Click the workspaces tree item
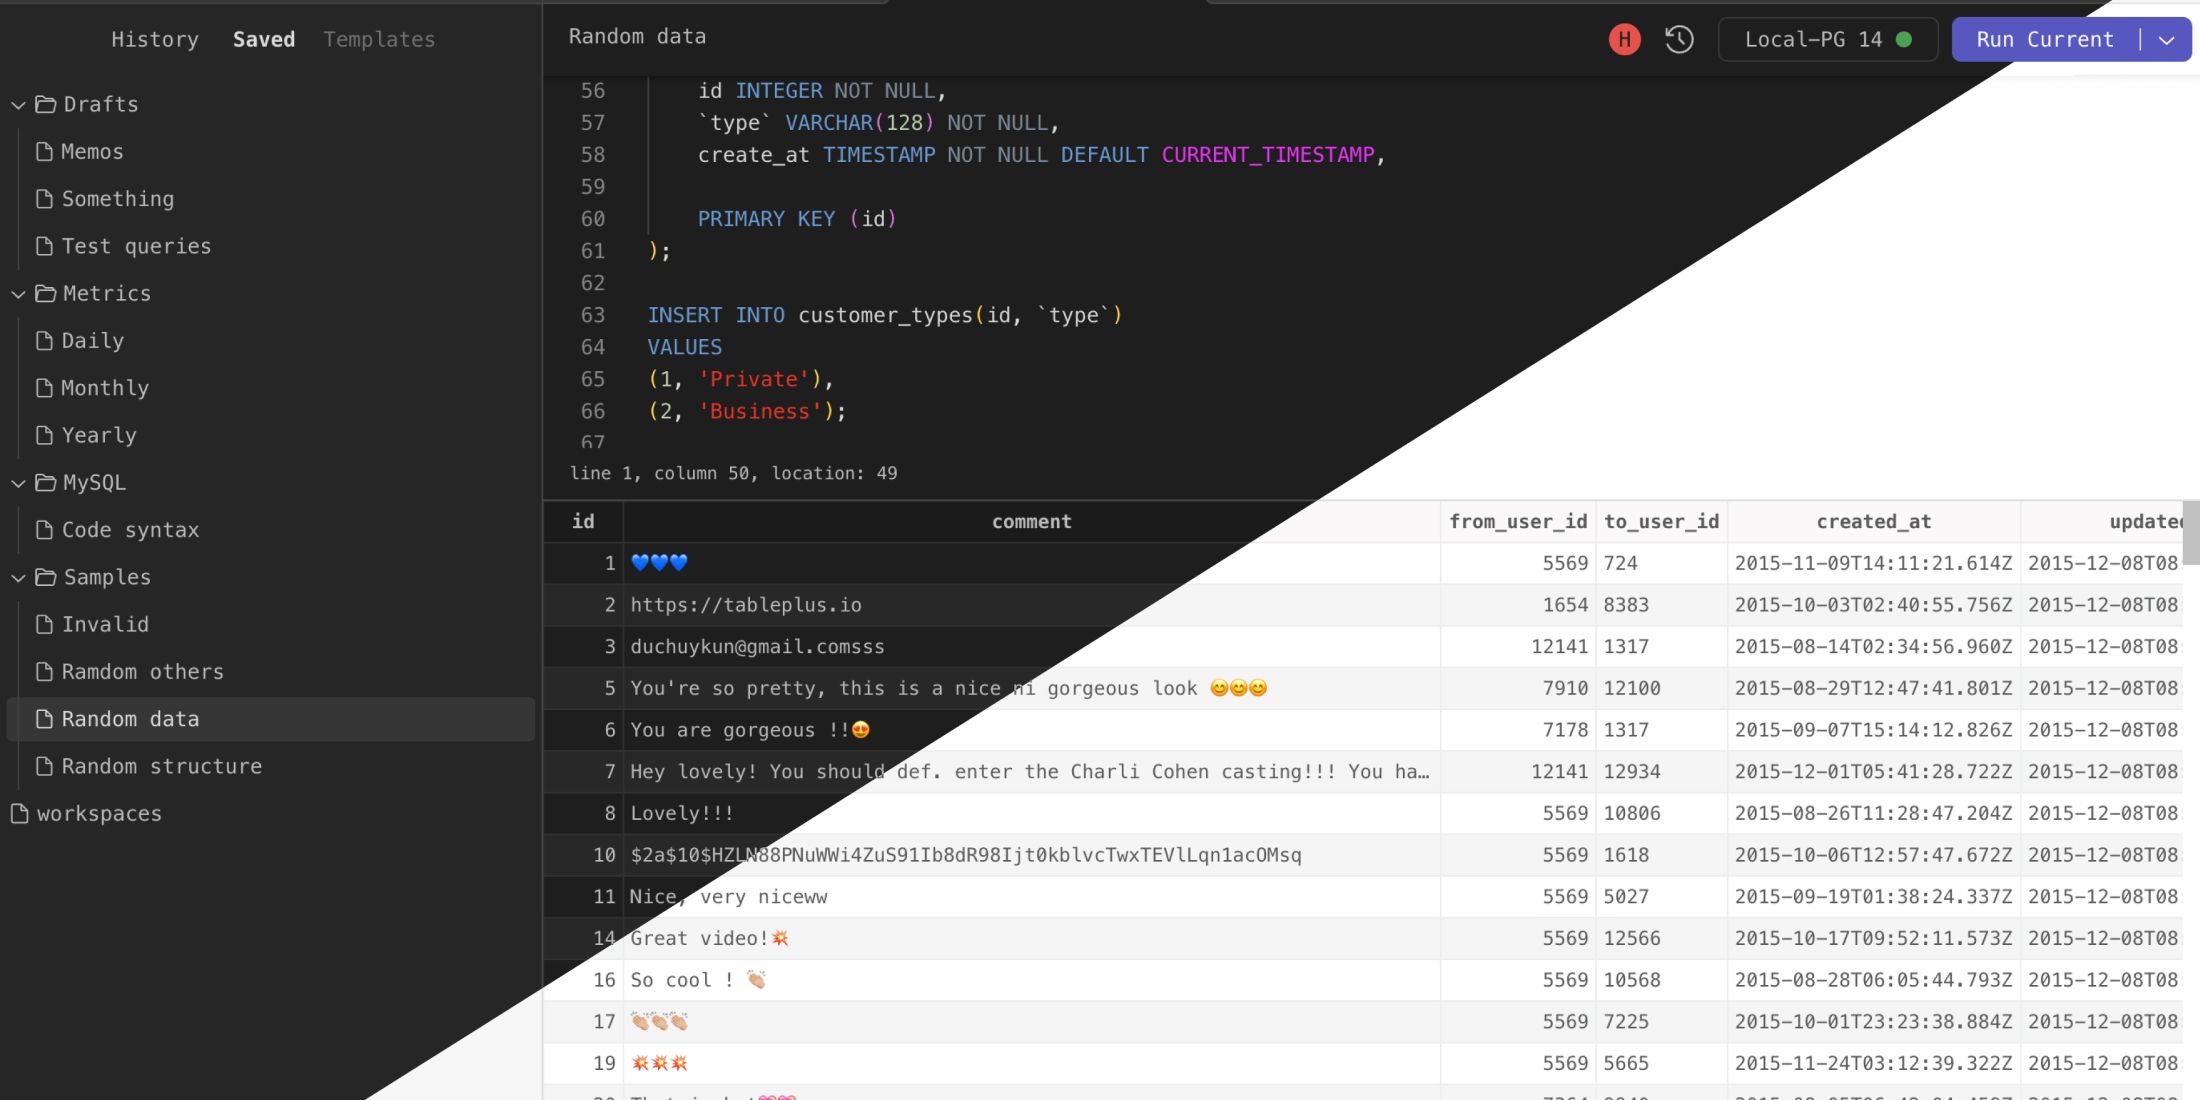The height and width of the screenshot is (1100, 2200). (98, 814)
